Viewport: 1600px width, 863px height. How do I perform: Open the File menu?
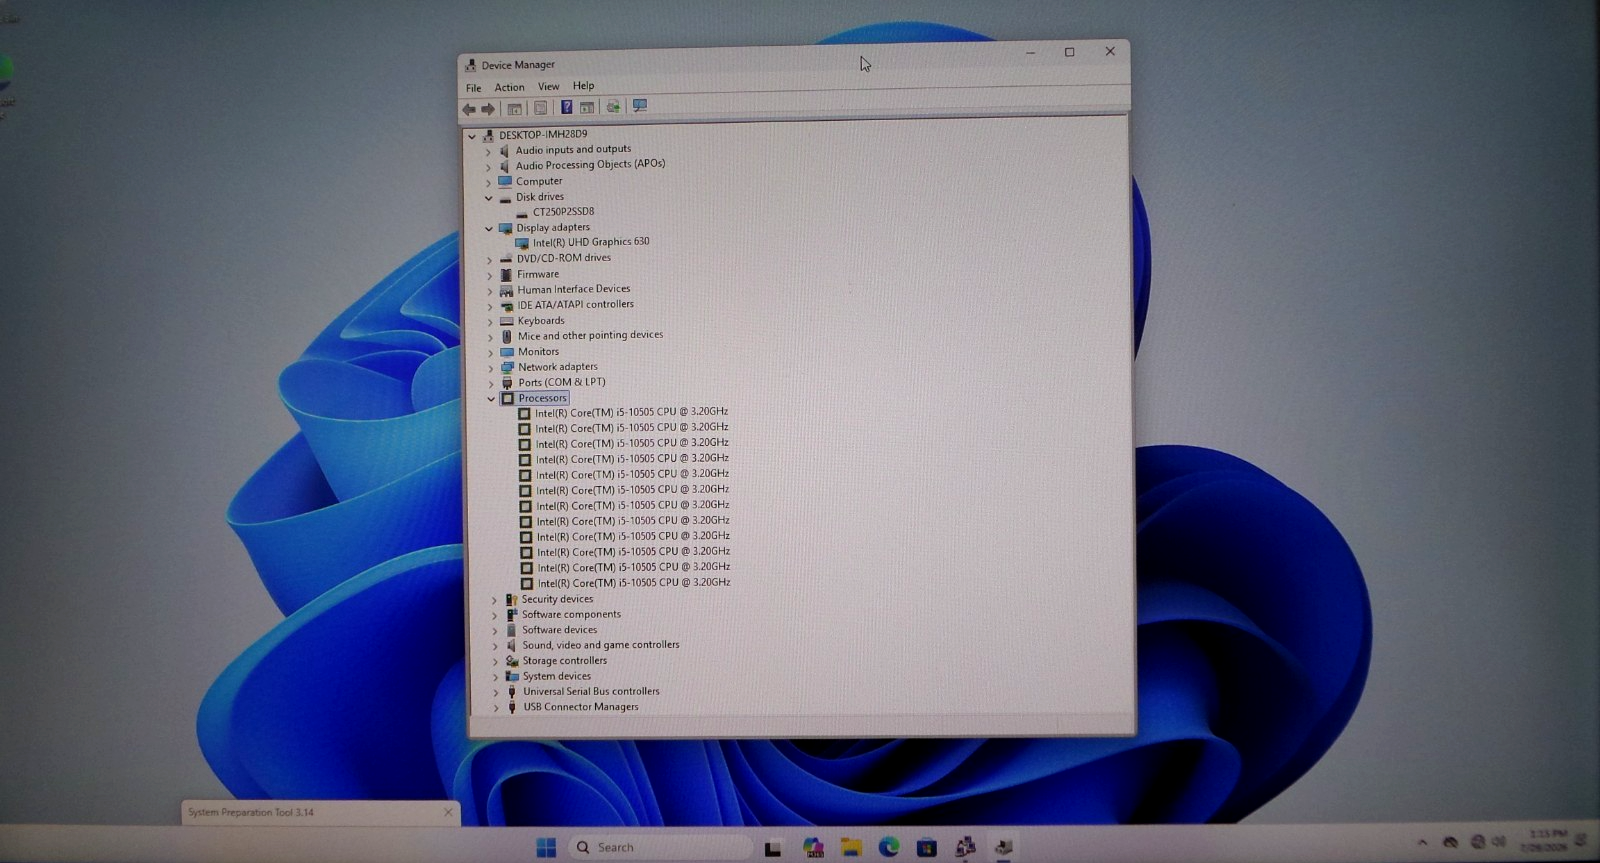[473, 88]
